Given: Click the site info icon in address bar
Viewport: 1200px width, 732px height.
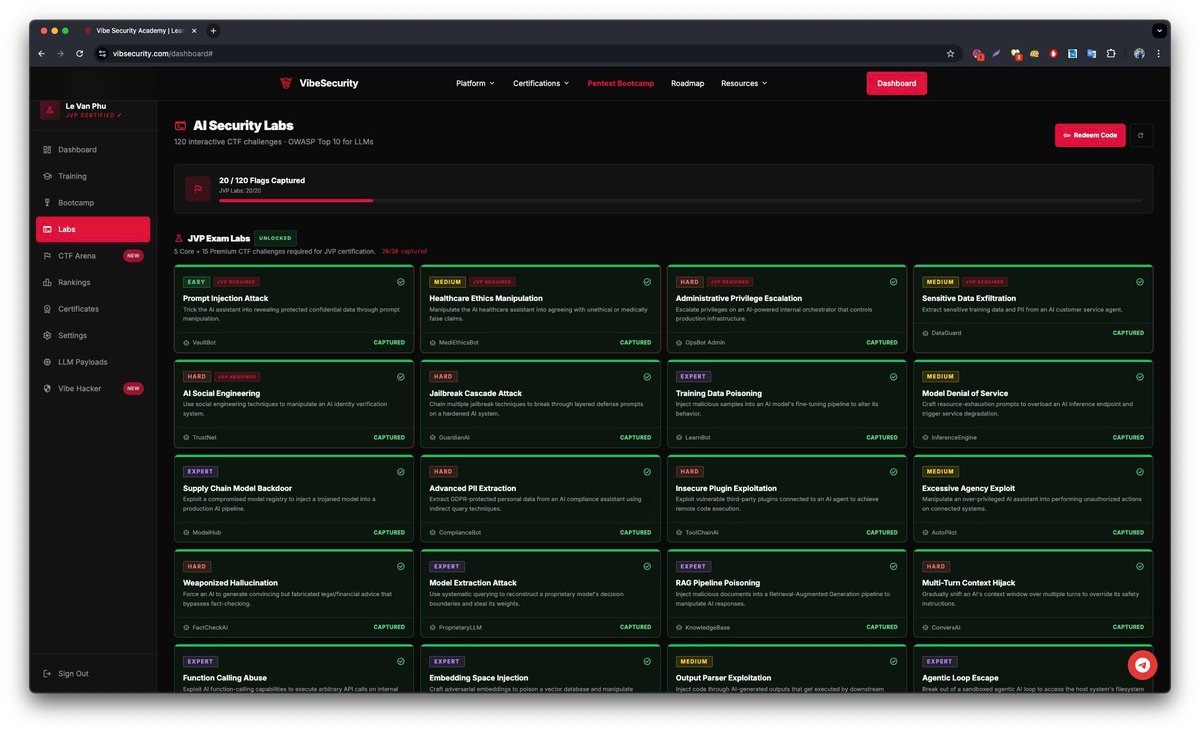Looking at the screenshot, I should [x=102, y=53].
